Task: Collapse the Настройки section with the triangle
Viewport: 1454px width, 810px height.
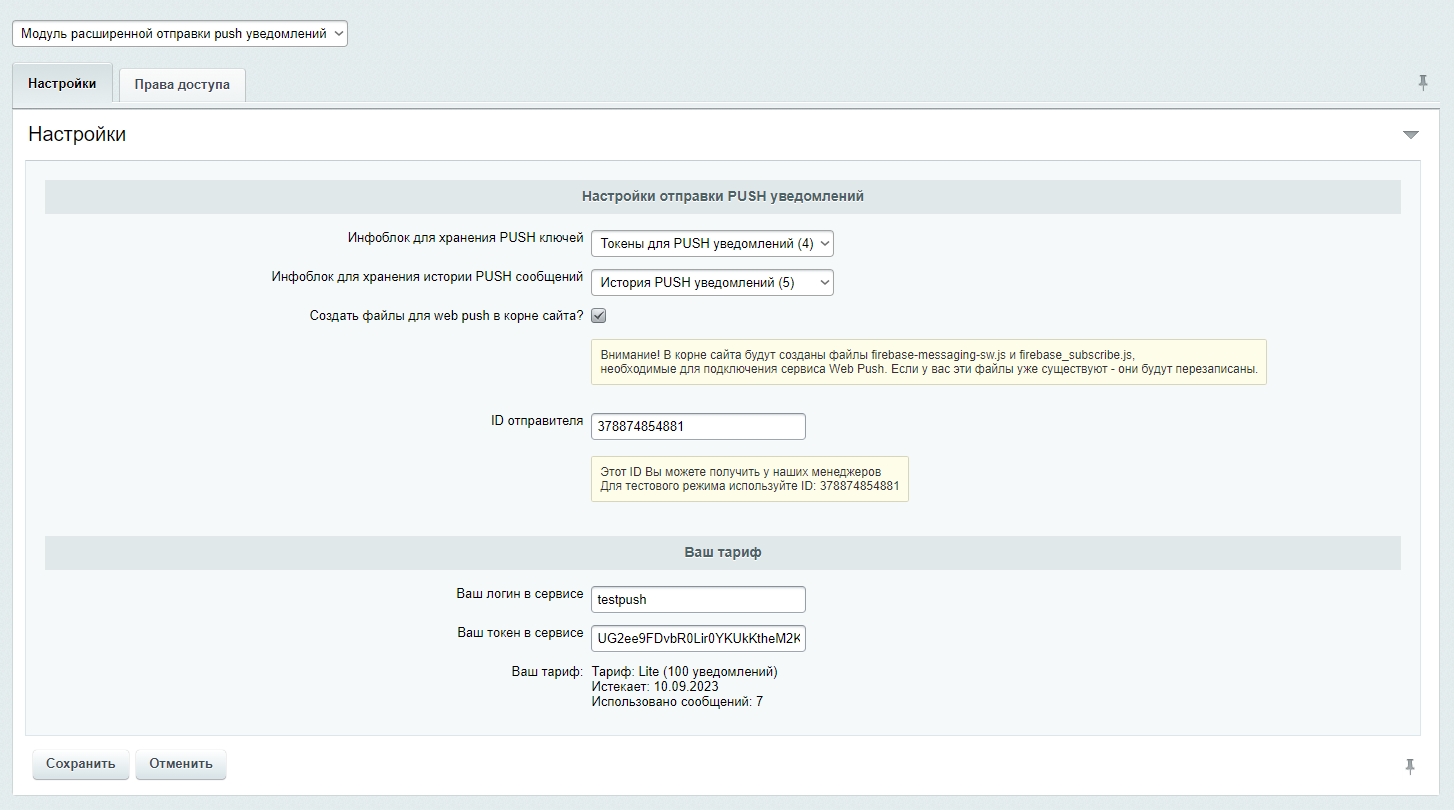Action: (x=1410, y=135)
